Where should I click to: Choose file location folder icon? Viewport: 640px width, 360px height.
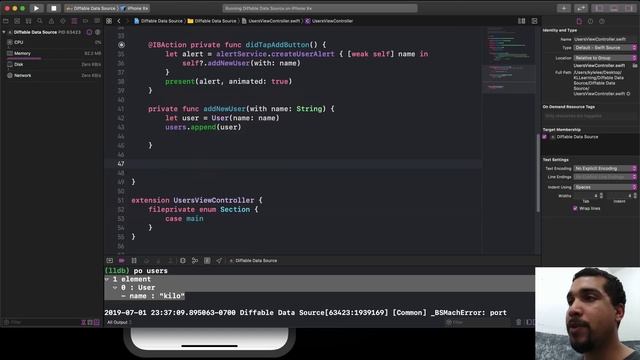coord(635,65)
